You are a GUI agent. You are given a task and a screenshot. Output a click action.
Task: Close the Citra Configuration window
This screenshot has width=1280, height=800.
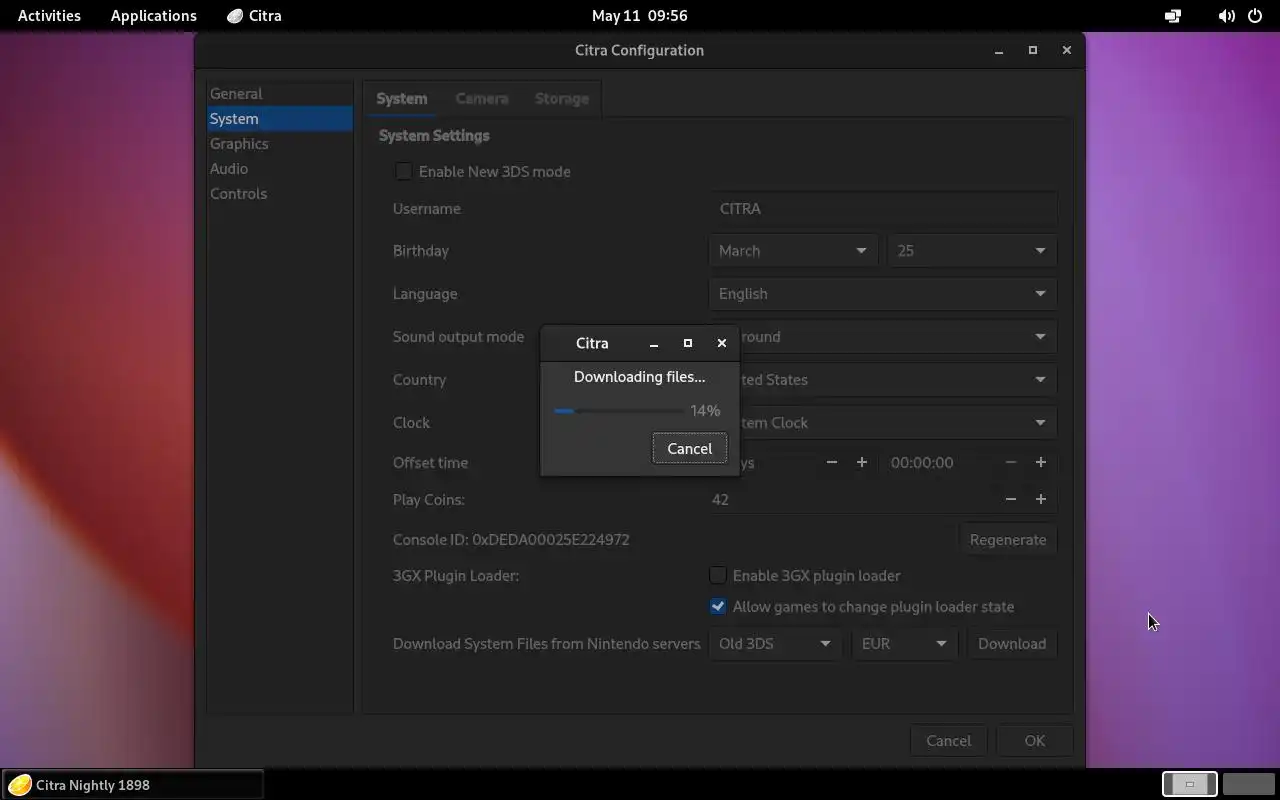tap(1067, 50)
